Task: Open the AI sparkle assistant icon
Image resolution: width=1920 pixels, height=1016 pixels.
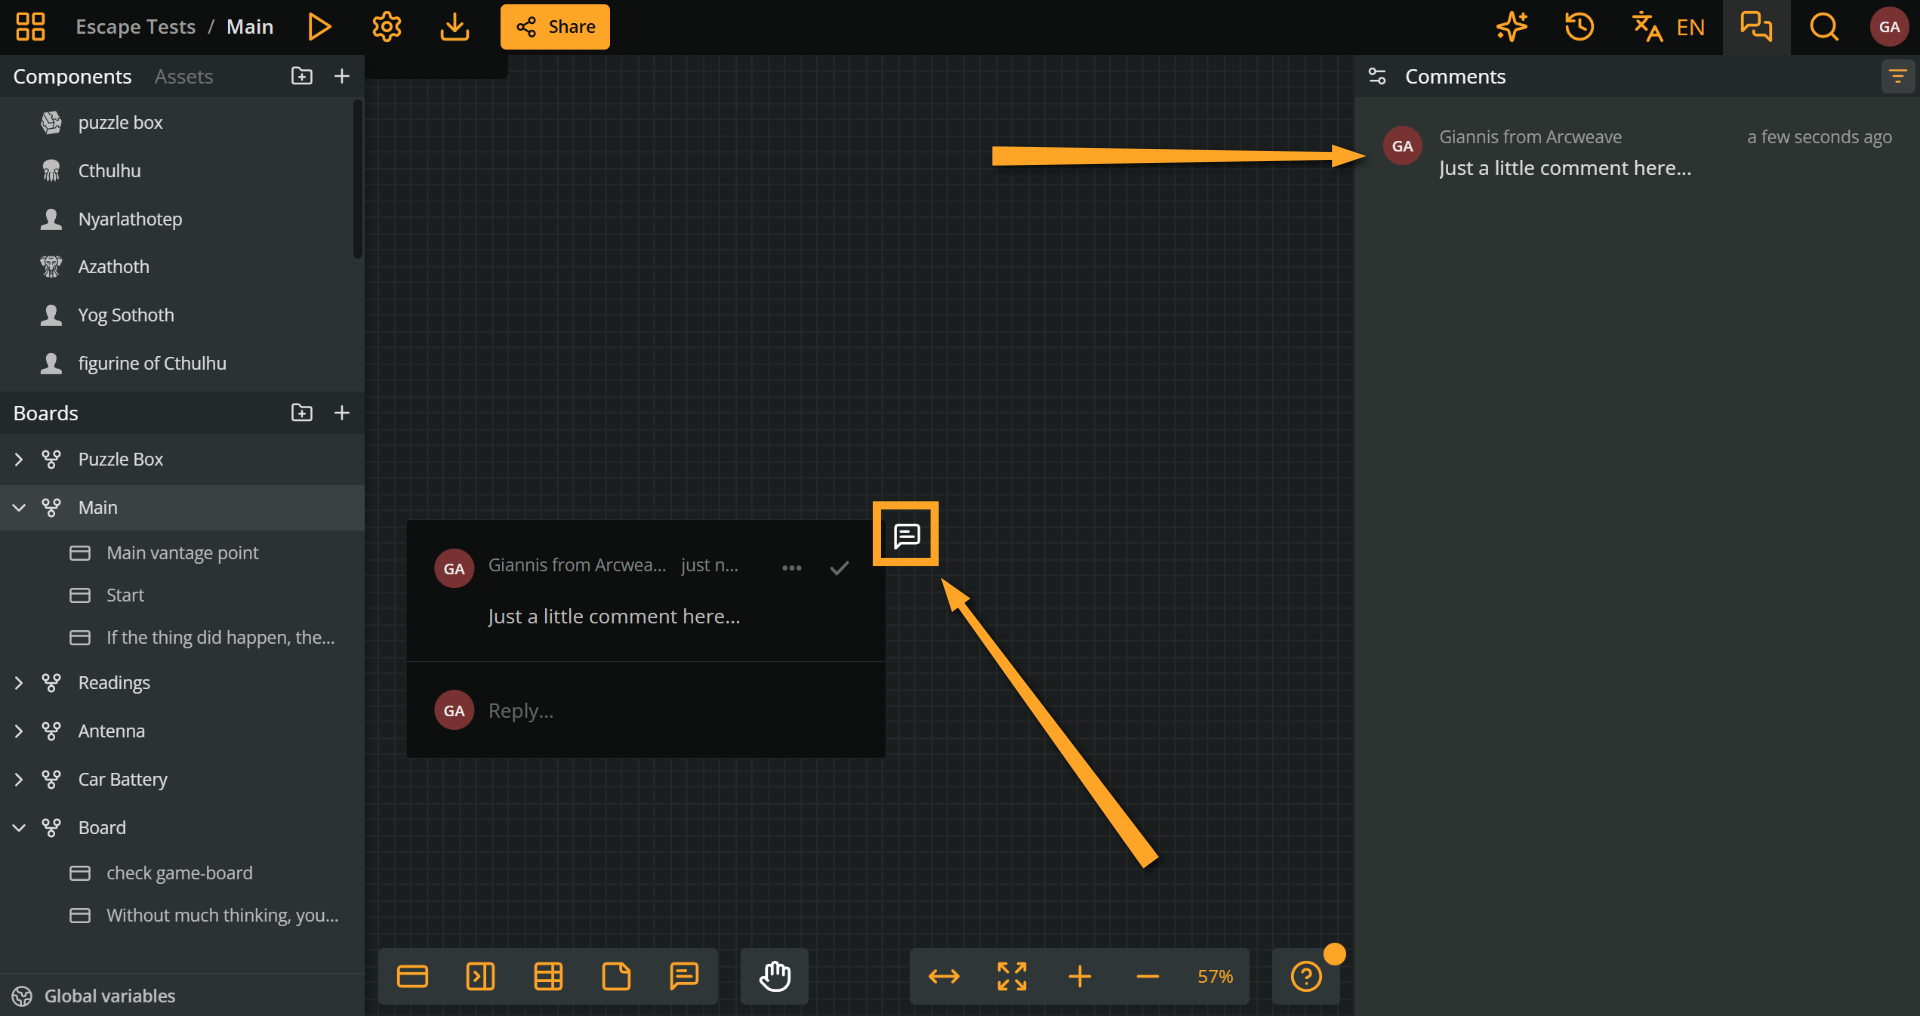Action: [x=1512, y=27]
